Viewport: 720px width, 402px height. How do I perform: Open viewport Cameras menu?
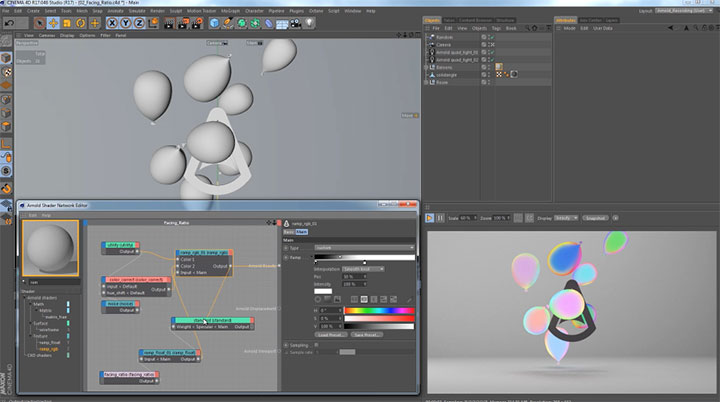click(47, 35)
